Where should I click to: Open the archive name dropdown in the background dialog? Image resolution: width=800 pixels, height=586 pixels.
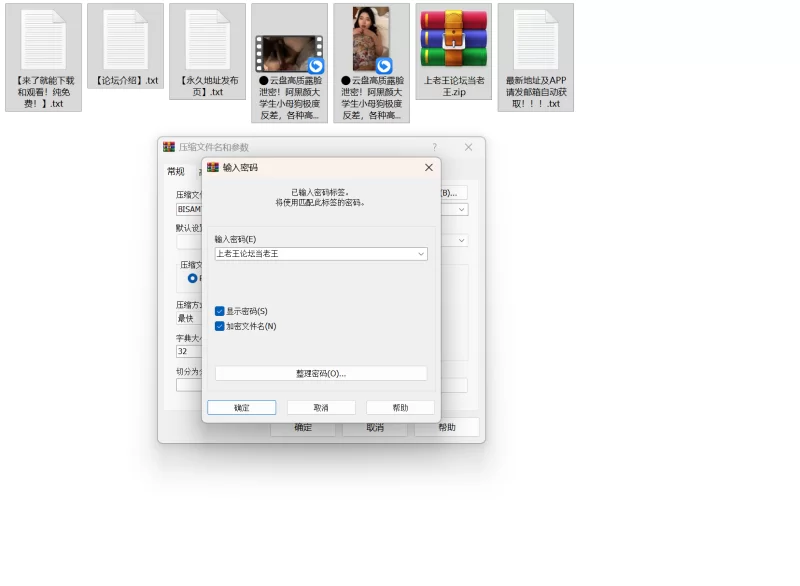point(461,210)
